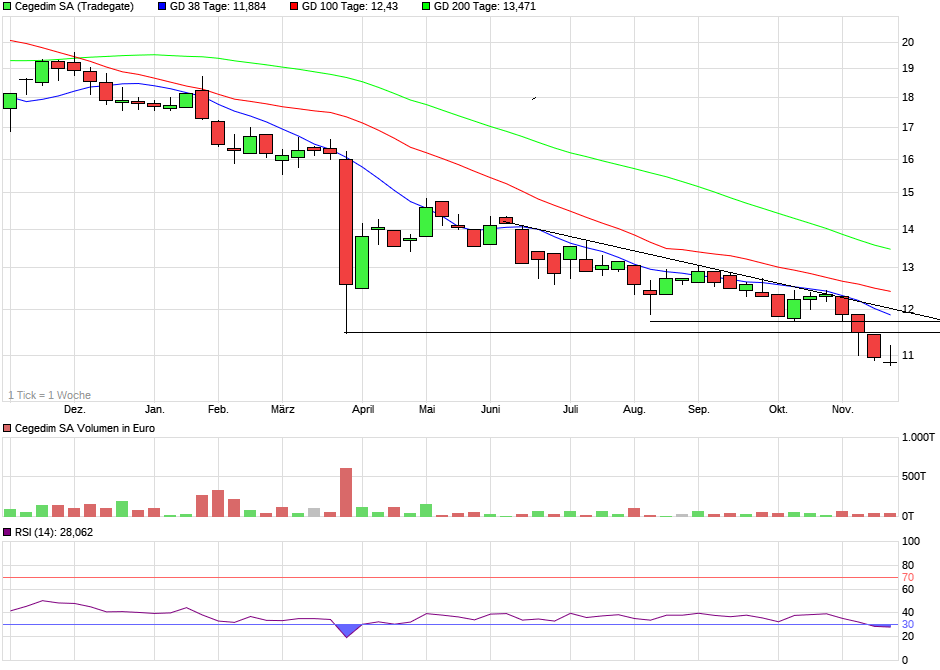Click the RSI axis value 80
940x670 pixels.
[x=908, y=565]
